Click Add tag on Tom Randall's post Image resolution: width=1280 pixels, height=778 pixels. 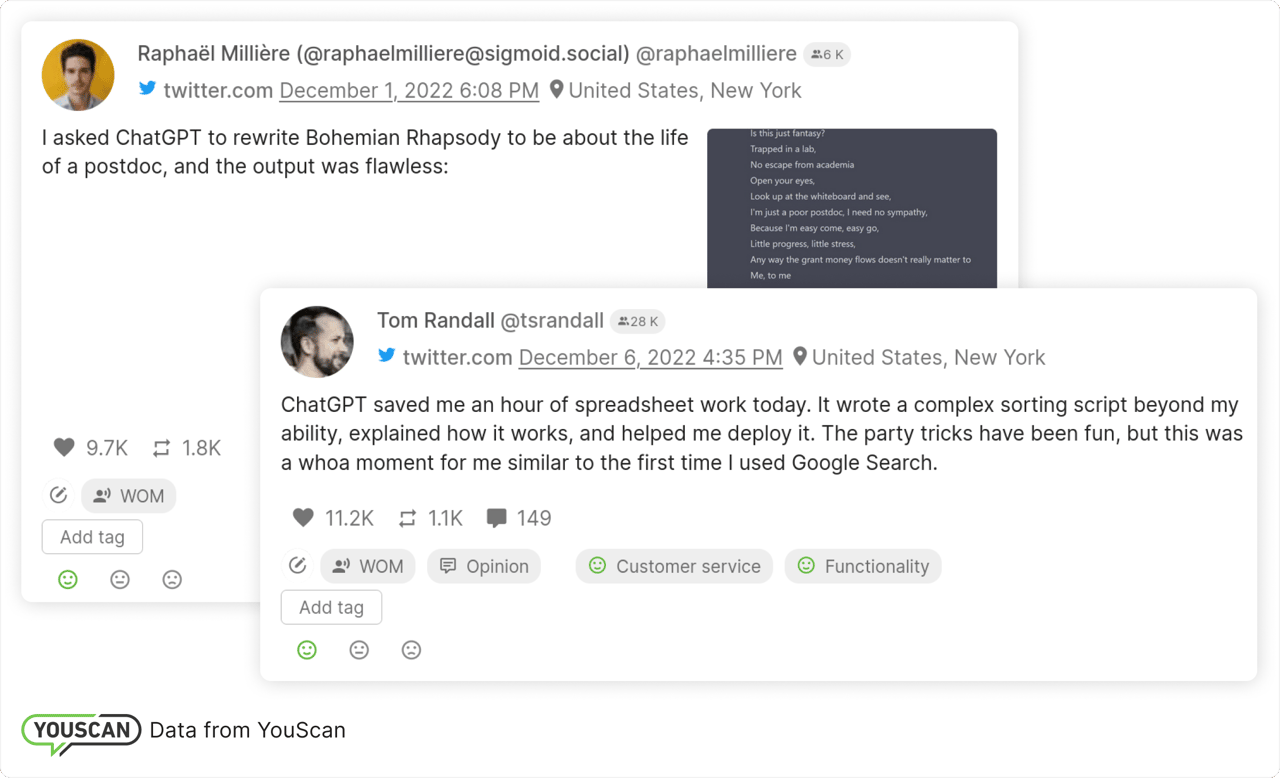tap(331, 607)
